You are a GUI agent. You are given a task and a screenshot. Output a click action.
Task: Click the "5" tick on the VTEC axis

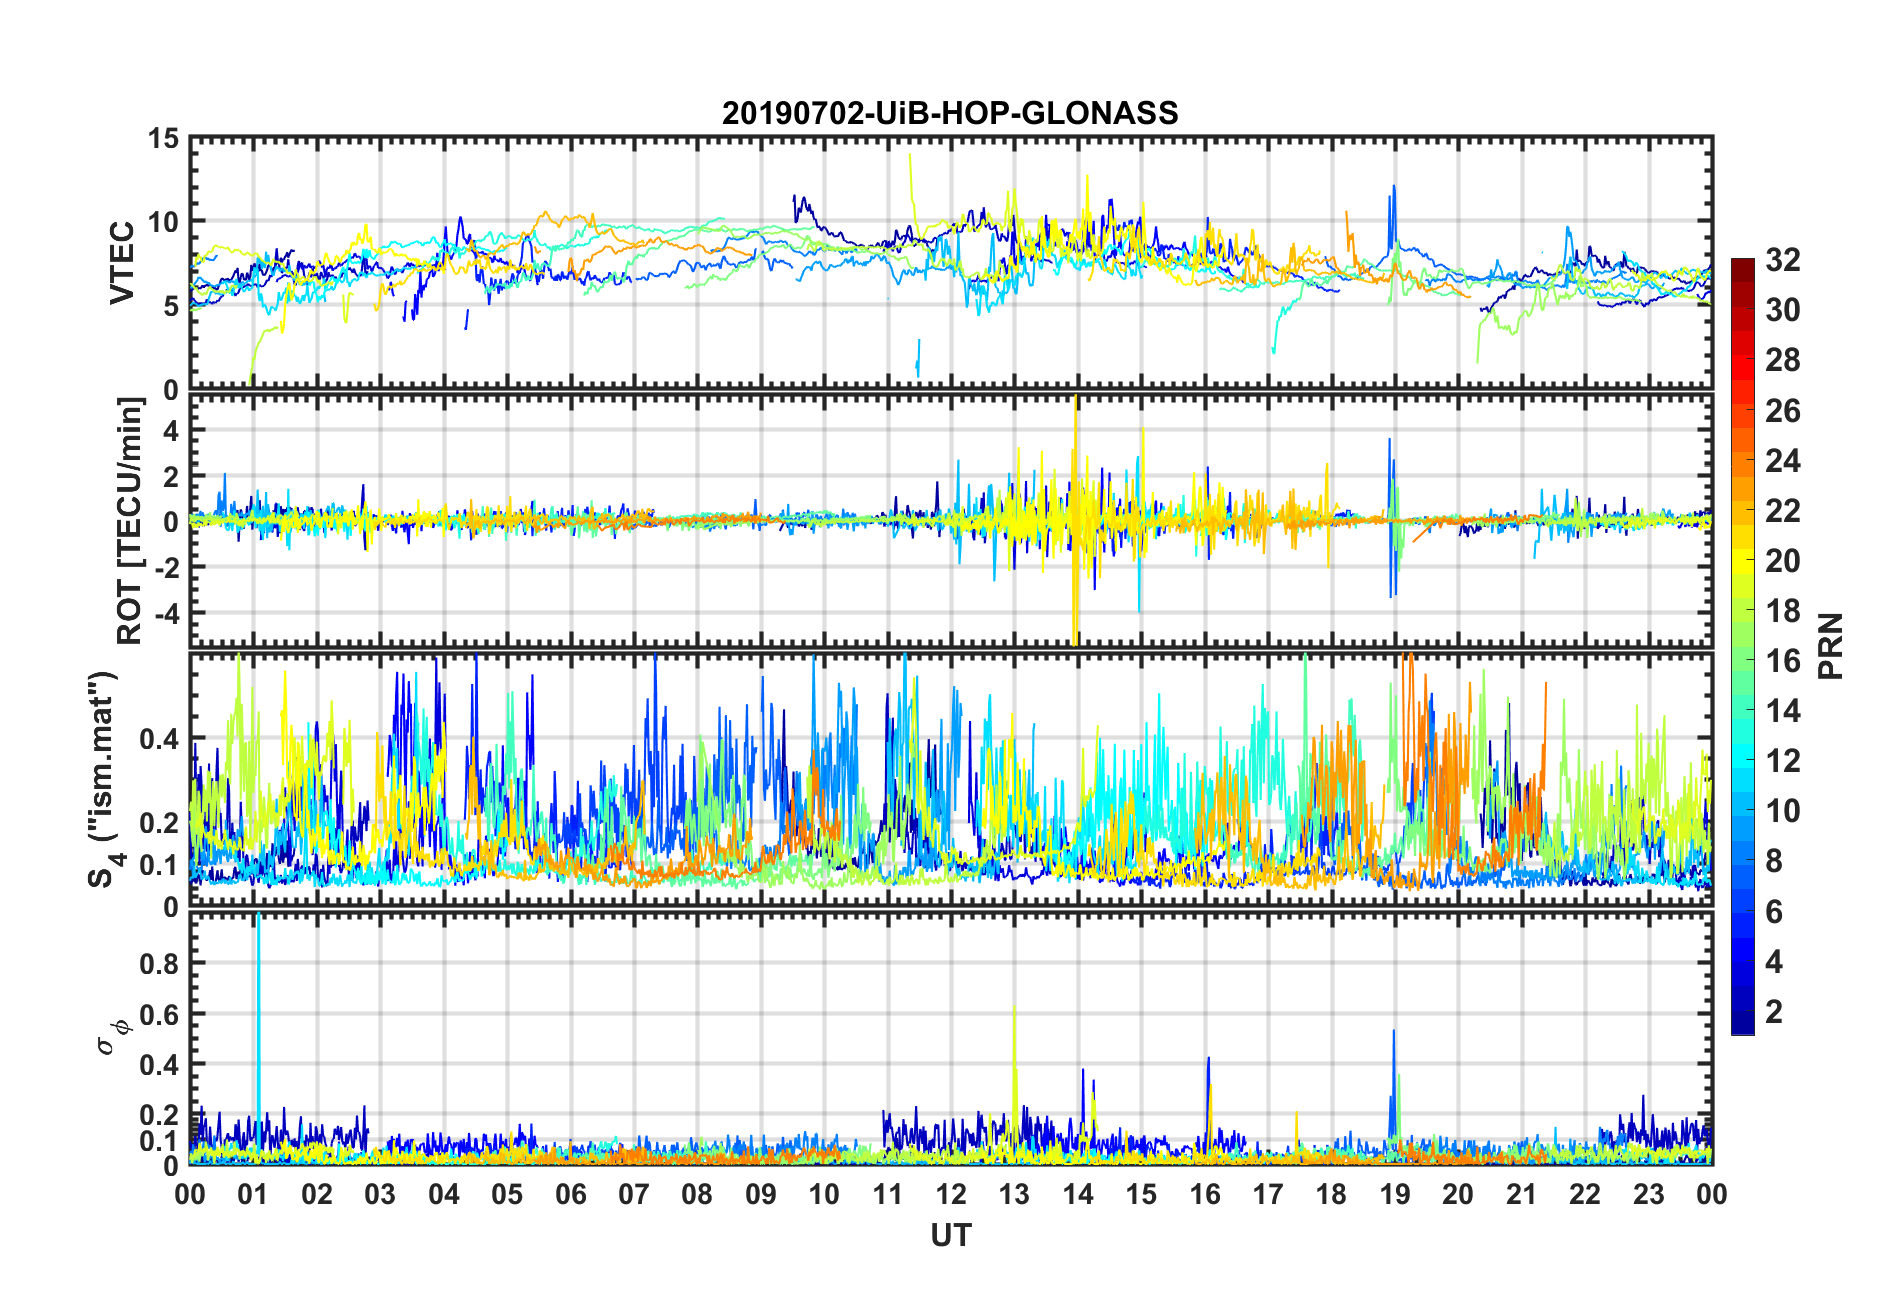click(x=171, y=306)
